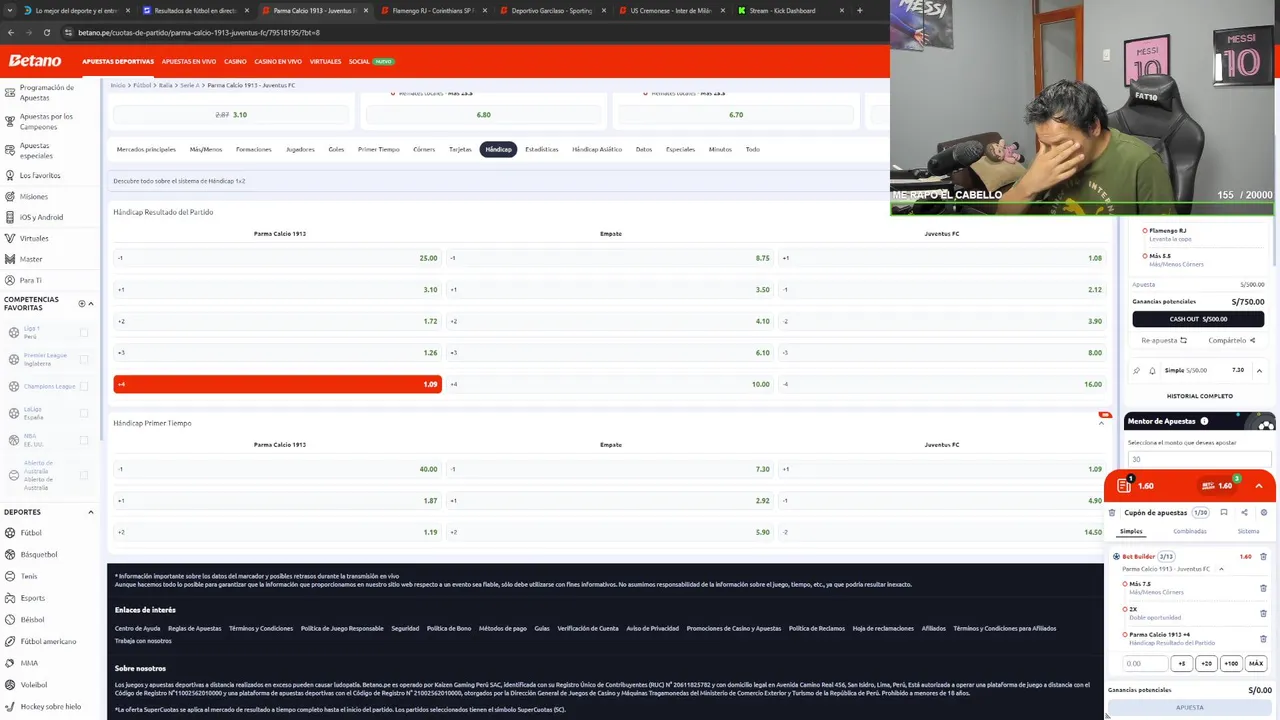The width and height of the screenshot is (1280, 720).
Task: Open Casino en Vivo menu
Action: click(278, 61)
